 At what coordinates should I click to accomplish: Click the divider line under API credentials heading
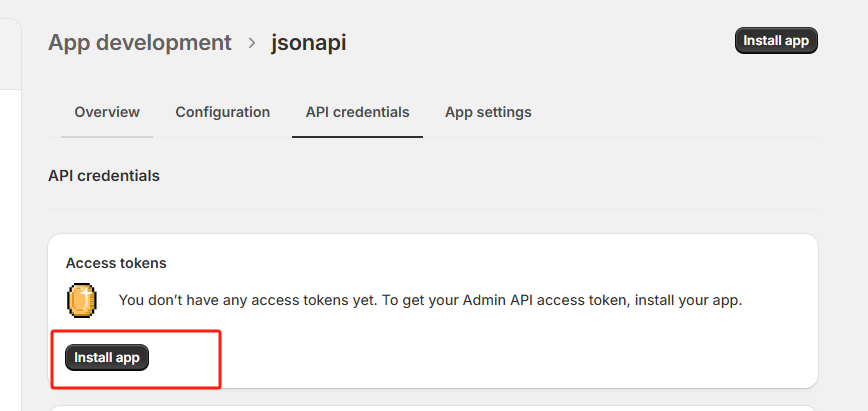coord(433,209)
